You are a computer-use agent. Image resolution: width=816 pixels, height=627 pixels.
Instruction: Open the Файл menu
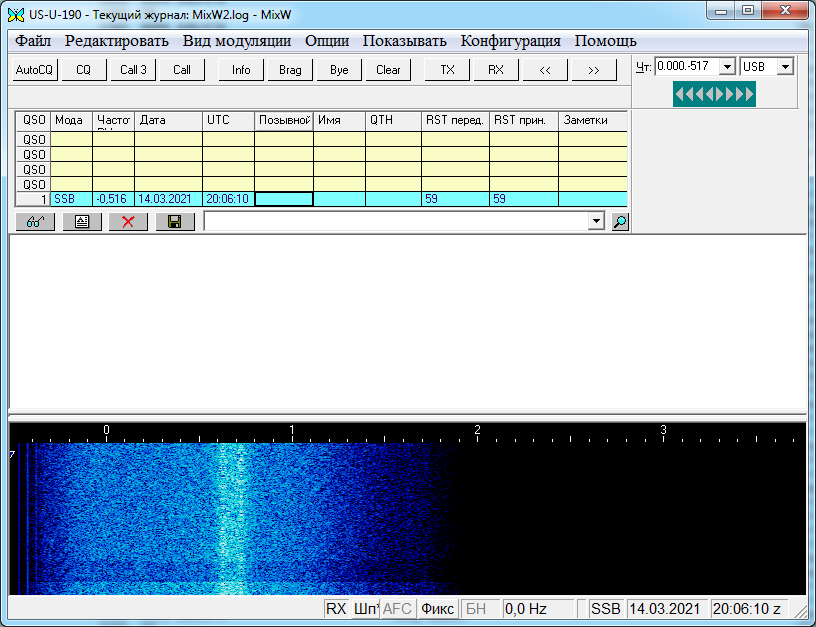[33, 41]
